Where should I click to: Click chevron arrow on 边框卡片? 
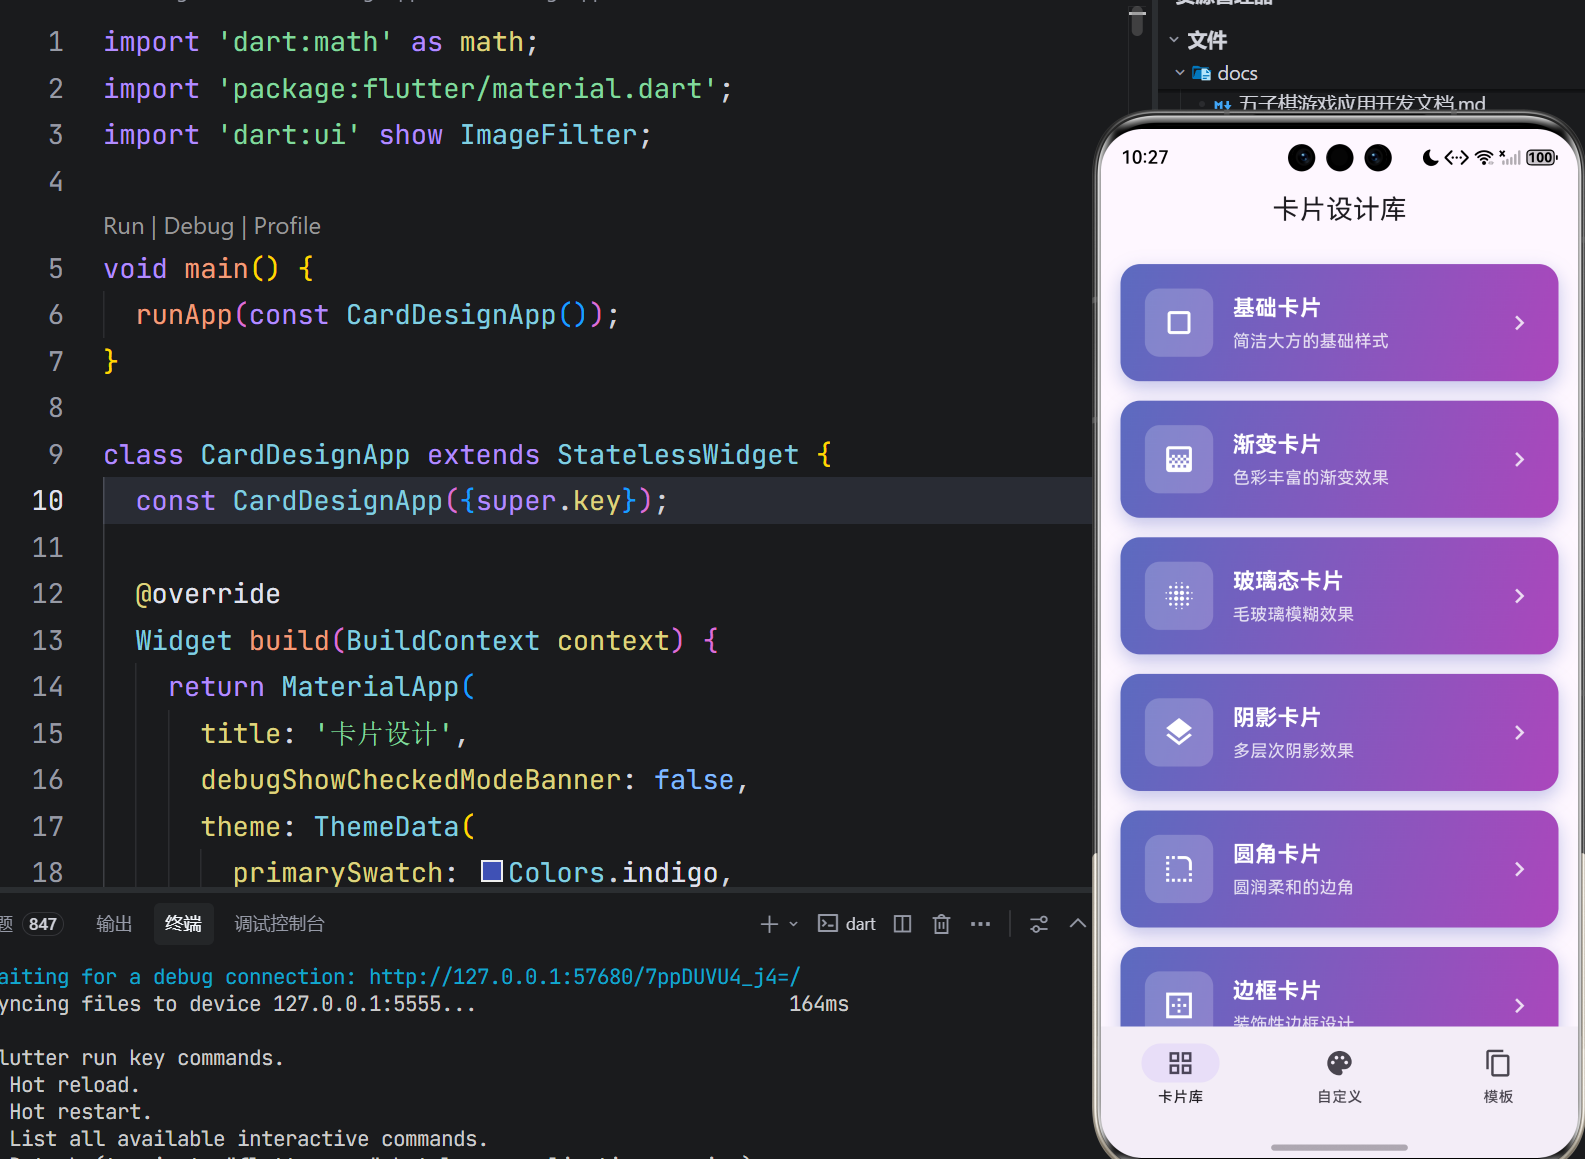click(x=1519, y=1005)
